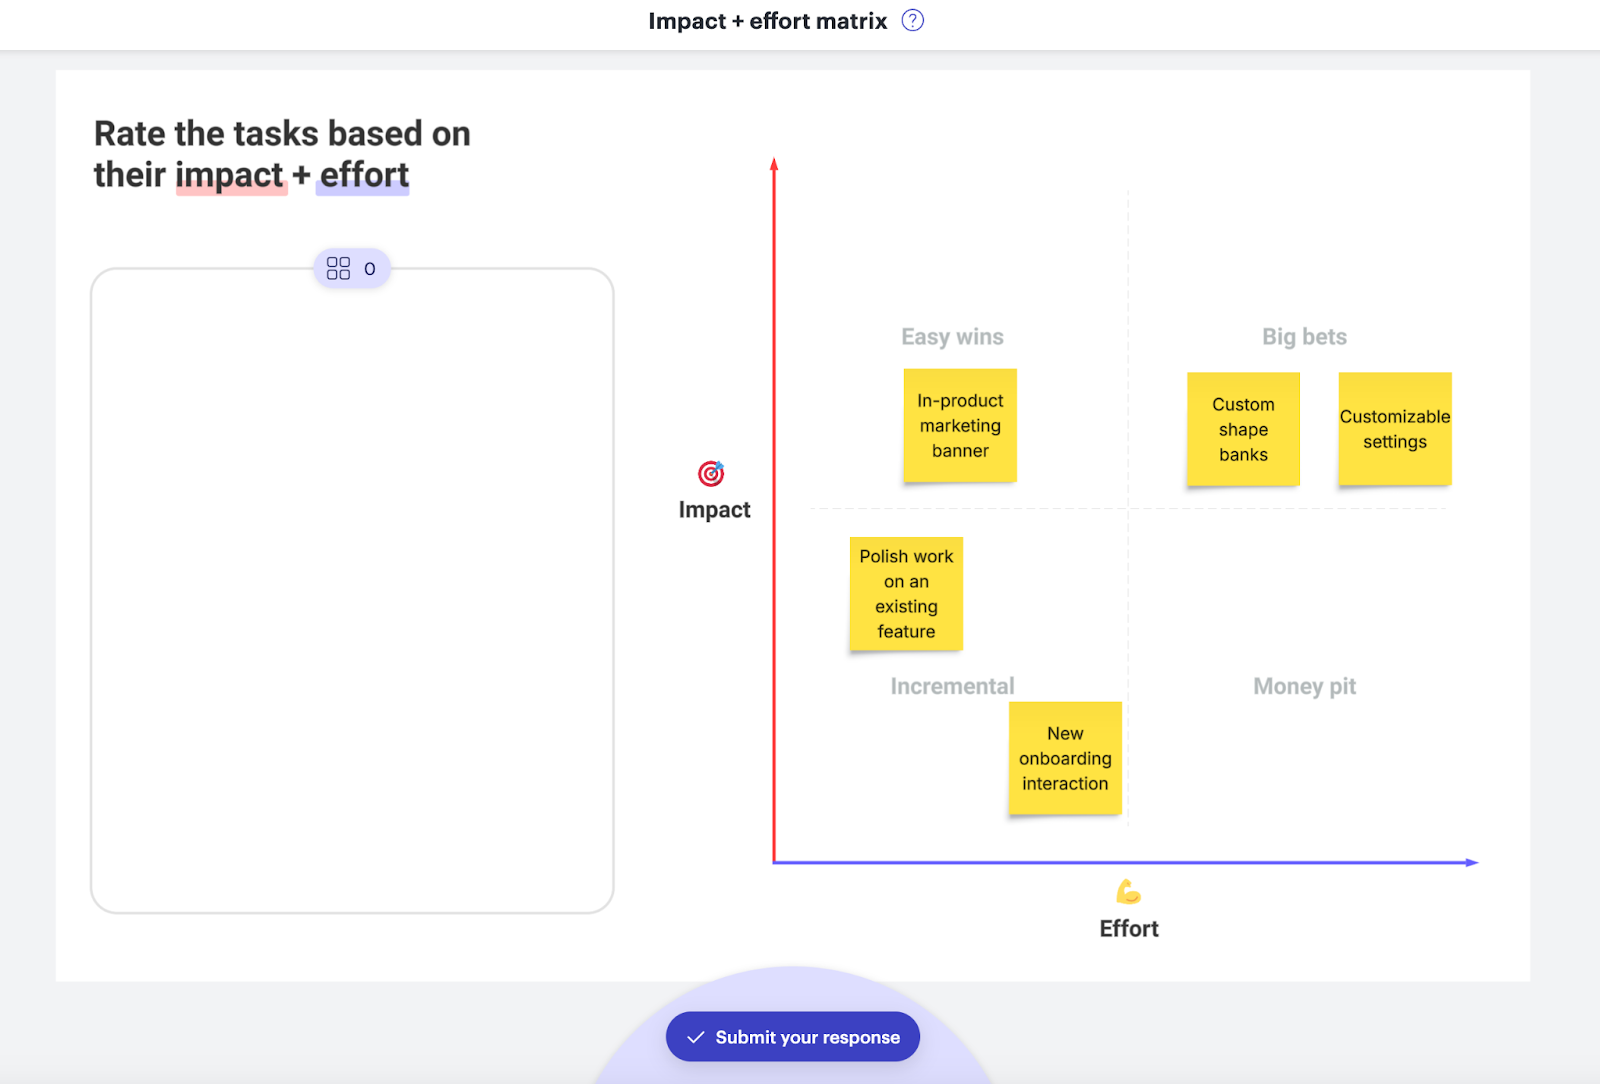Screen dimensions: 1600x1084
Task: Select the Customizable settings sticky note
Action: coord(1395,430)
